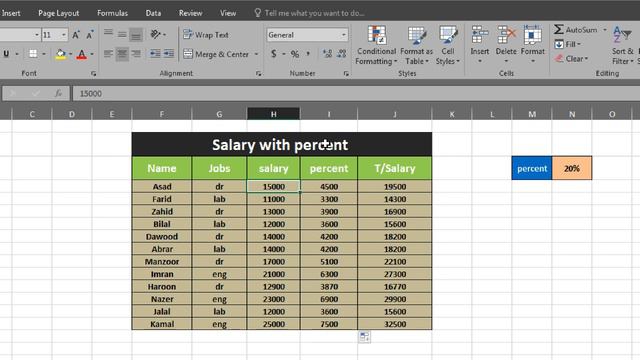Open Data tab
Image resolution: width=640 pixels, height=360 pixels.
tap(153, 13)
